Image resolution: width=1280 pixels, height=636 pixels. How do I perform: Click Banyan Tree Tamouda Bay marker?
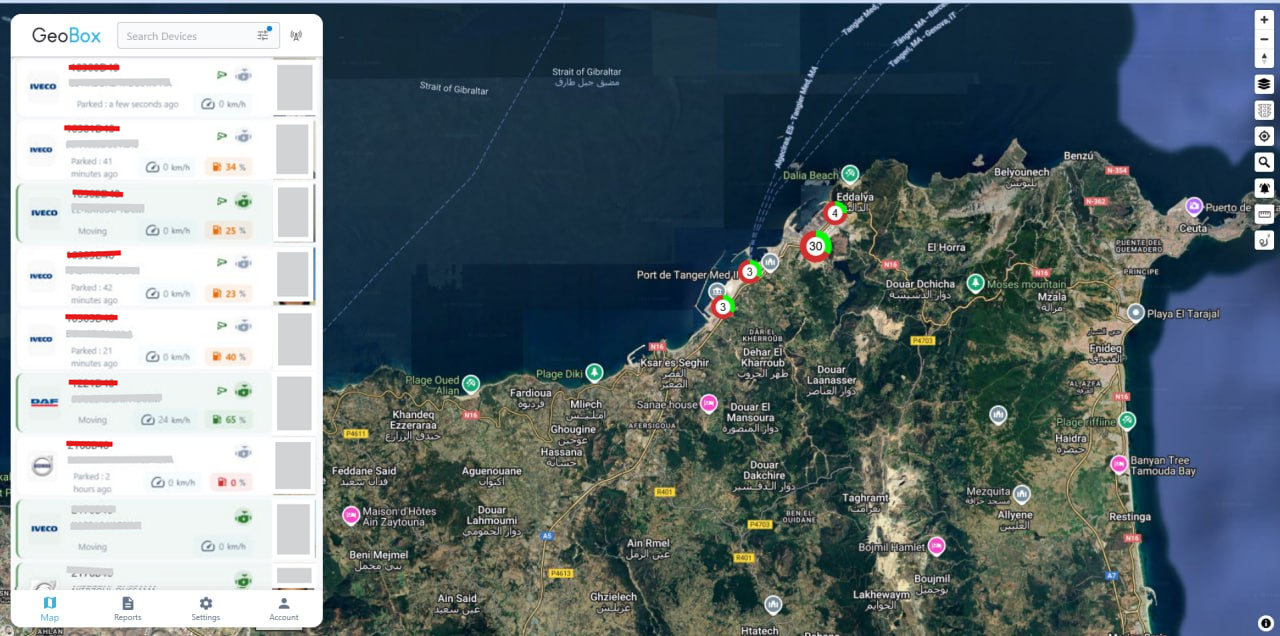tap(1119, 464)
